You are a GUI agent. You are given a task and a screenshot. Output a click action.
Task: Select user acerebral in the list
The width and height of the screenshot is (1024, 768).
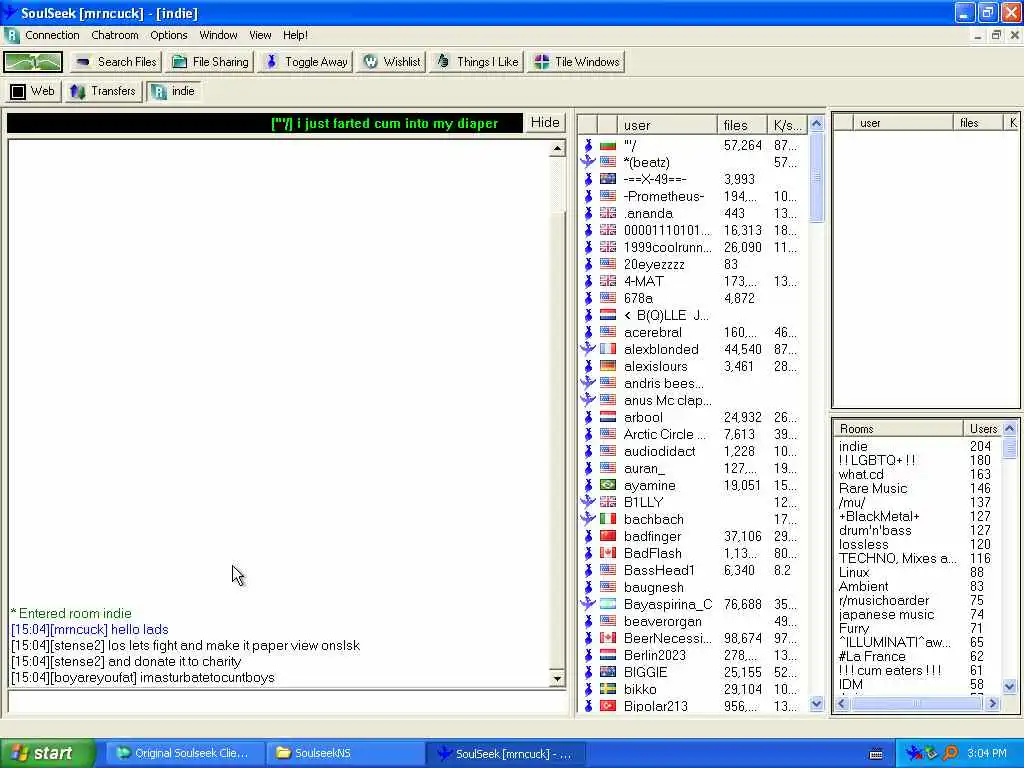click(652, 332)
